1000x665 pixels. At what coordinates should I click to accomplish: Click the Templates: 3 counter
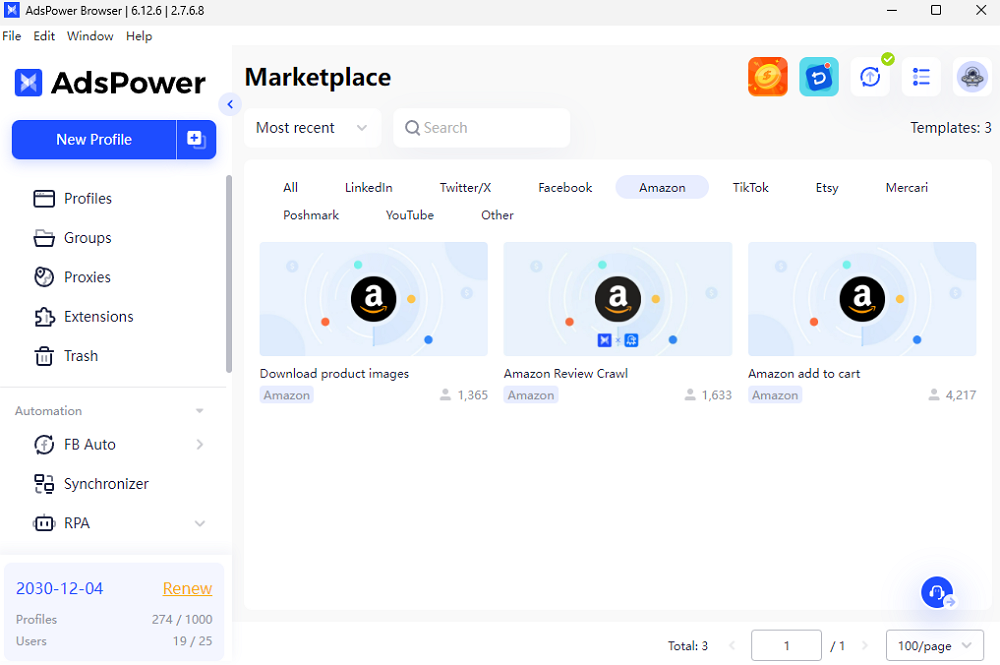click(x=950, y=128)
